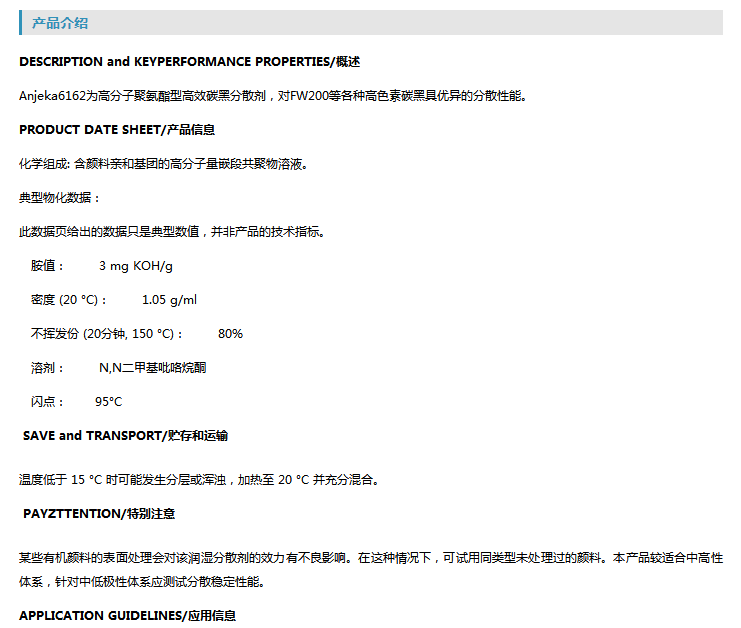Click the 不挥发份 (20分钟, 150 °C) label
The height and width of the screenshot is (628, 741).
click(x=107, y=334)
